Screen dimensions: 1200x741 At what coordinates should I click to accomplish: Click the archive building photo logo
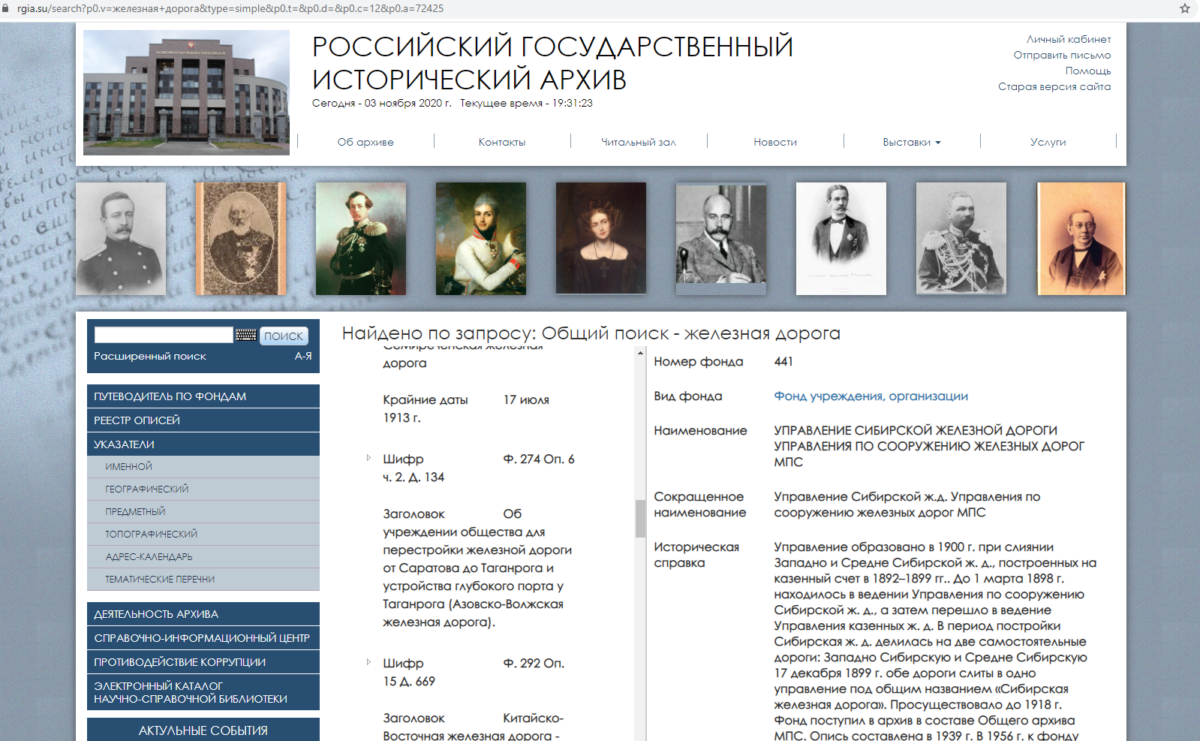(186, 92)
